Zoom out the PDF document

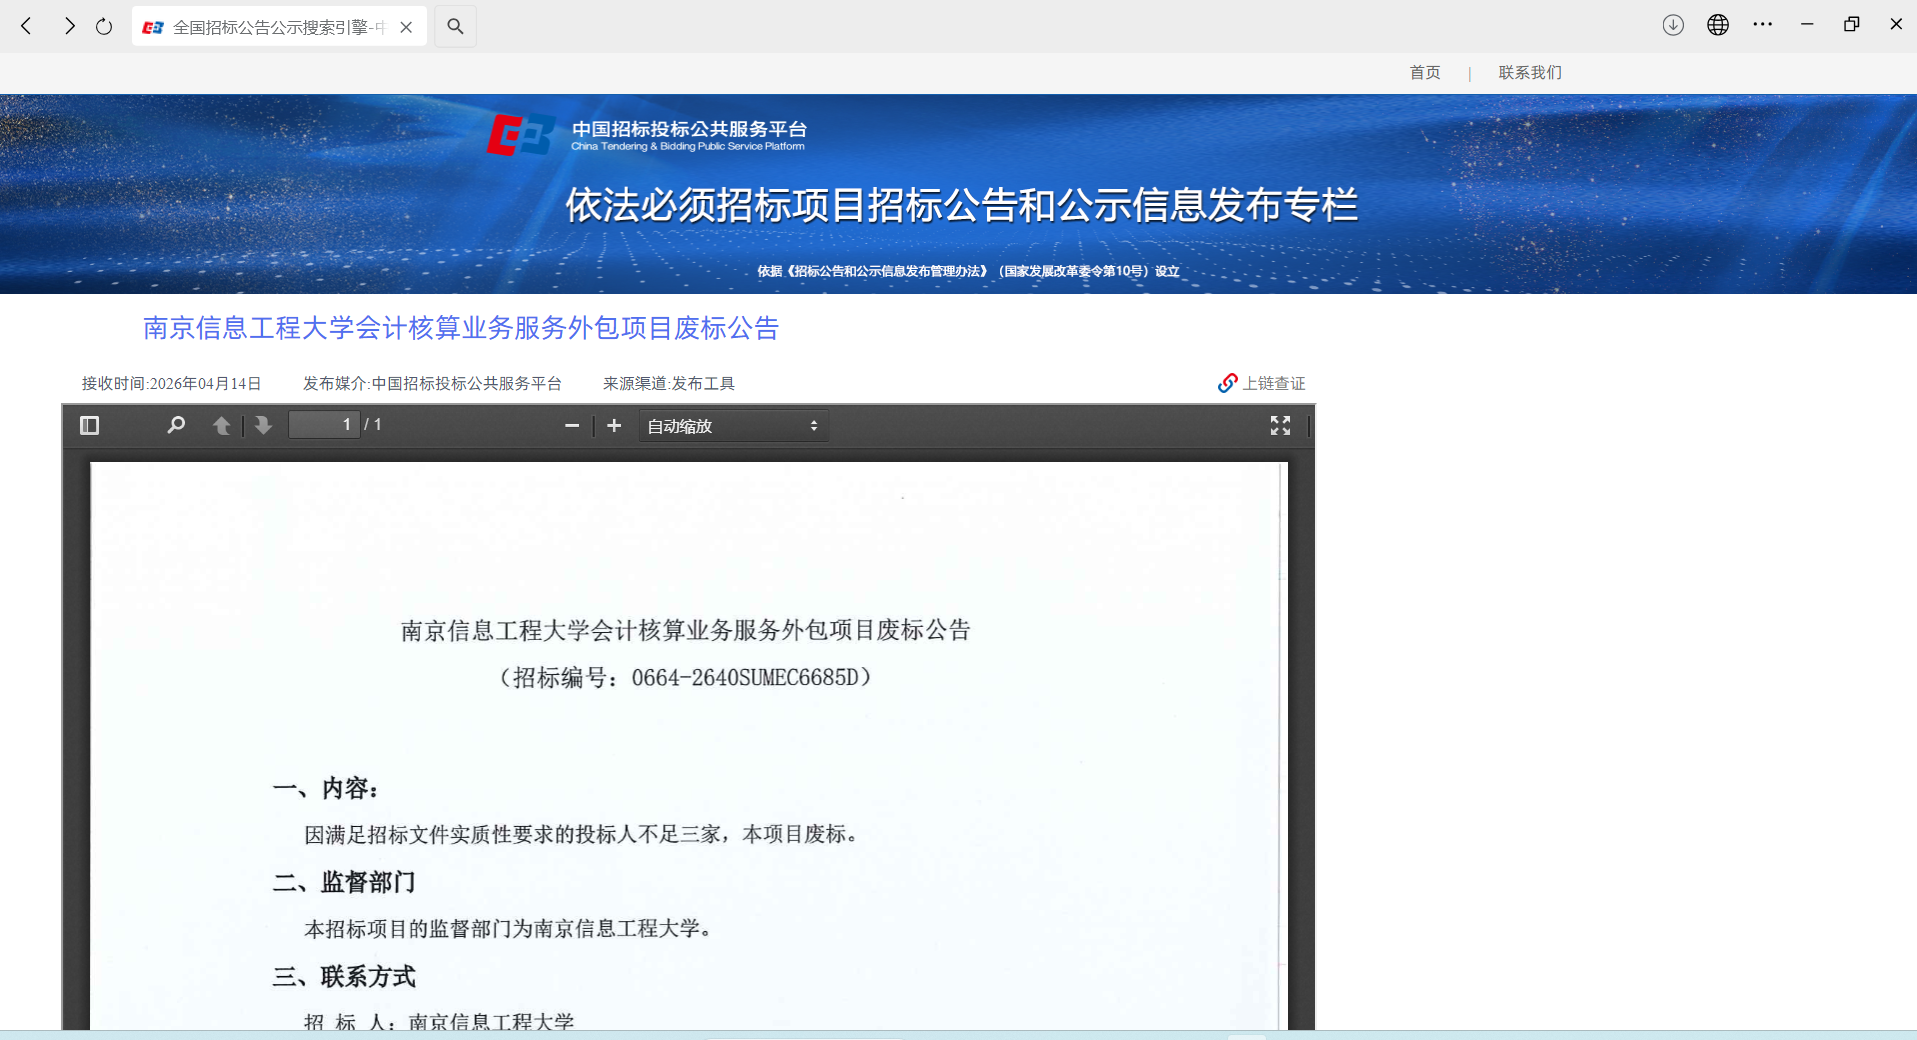[x=572, y=426]
